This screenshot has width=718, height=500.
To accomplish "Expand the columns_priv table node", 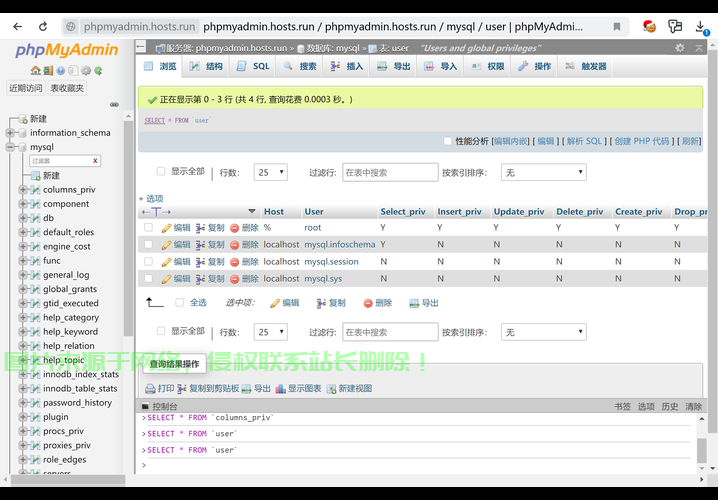I will click(x=22, y=190).
